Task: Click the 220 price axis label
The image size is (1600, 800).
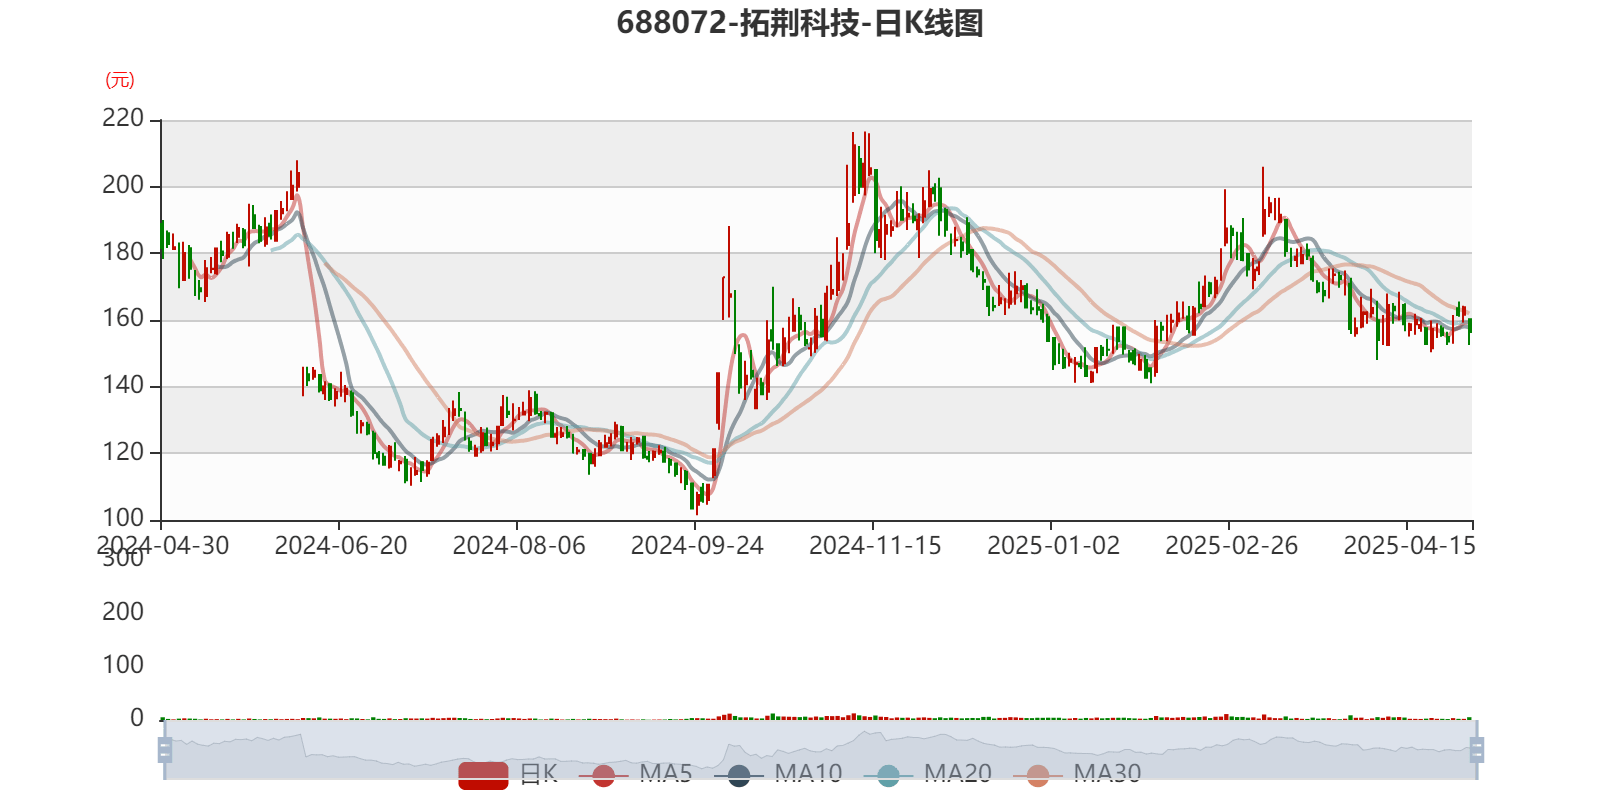Action: coord(123,119)
